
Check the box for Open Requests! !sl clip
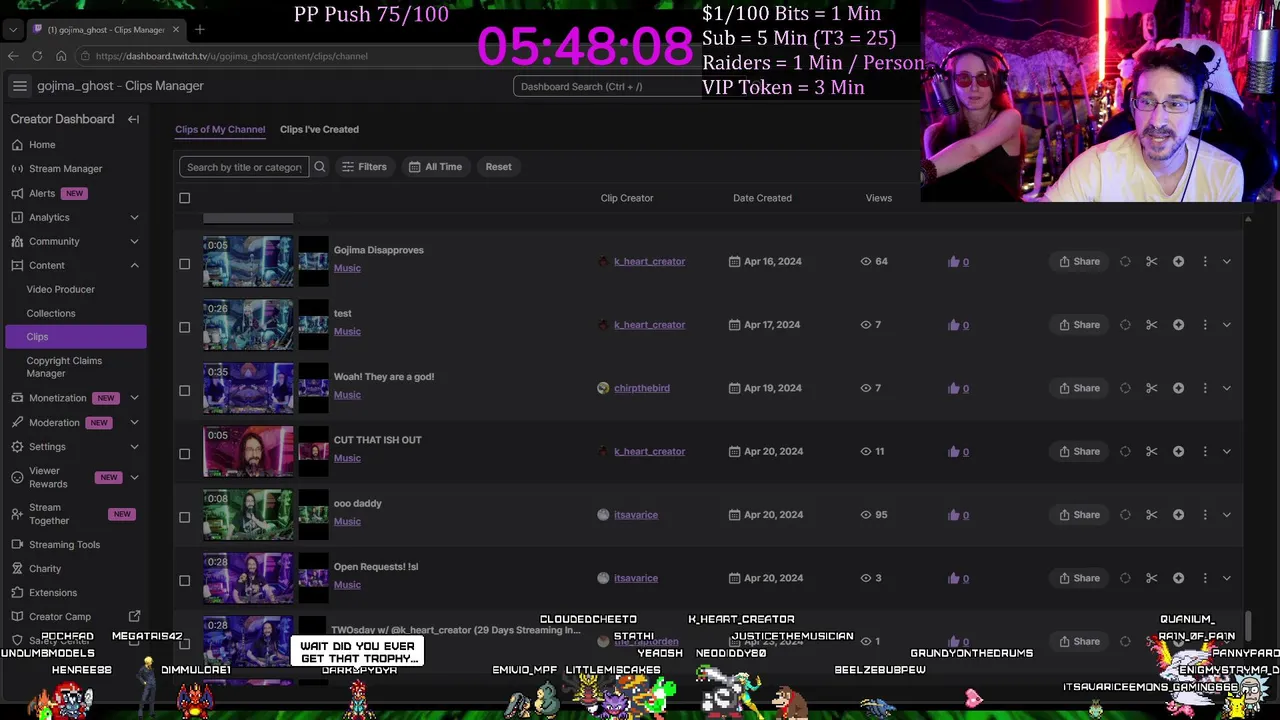coord(184,580)
